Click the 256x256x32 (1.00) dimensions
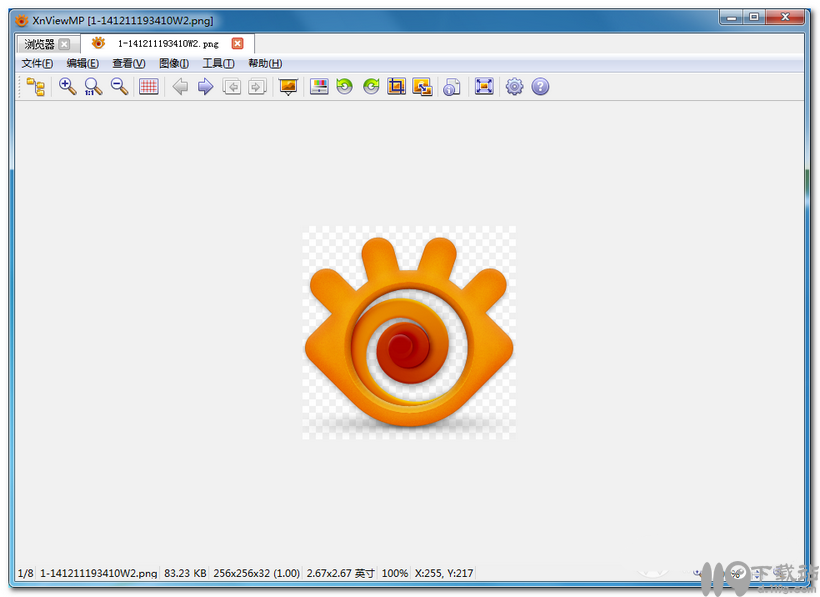 click(256, 573)
